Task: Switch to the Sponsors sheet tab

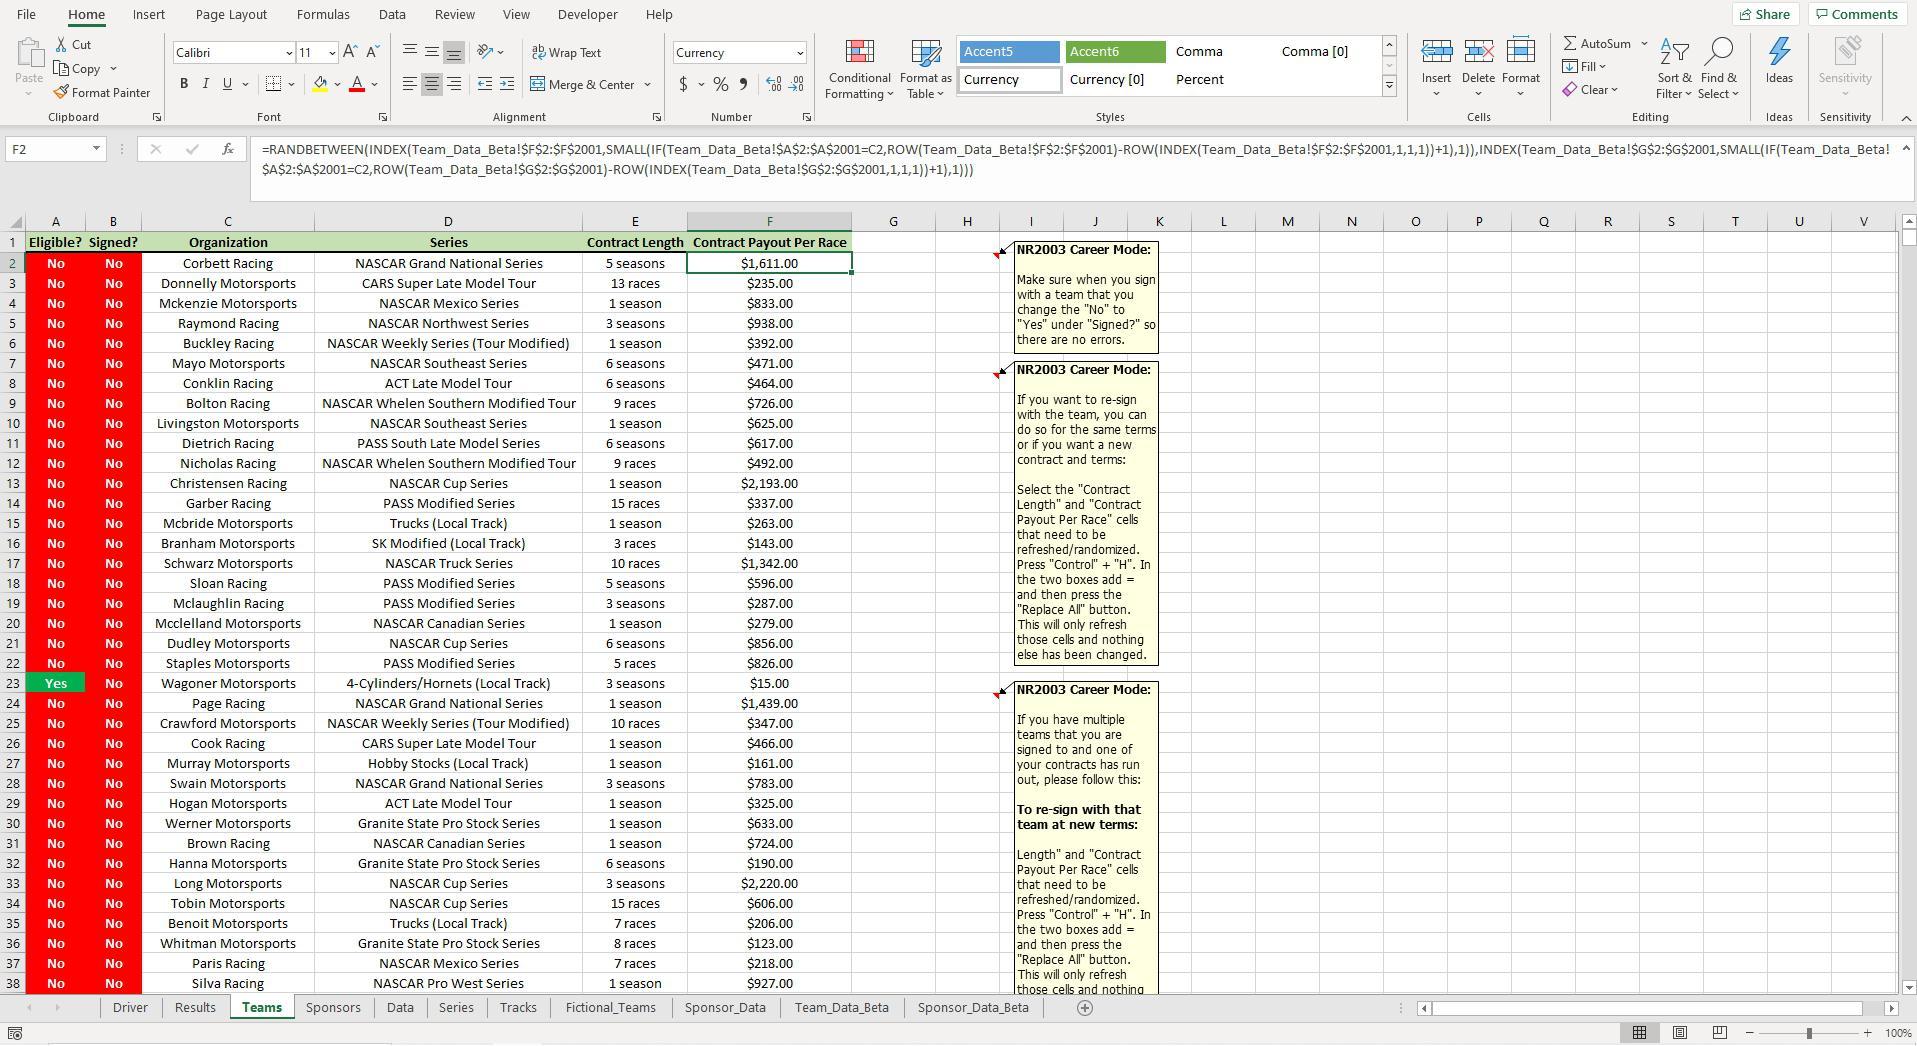Action: (333, 1008)
